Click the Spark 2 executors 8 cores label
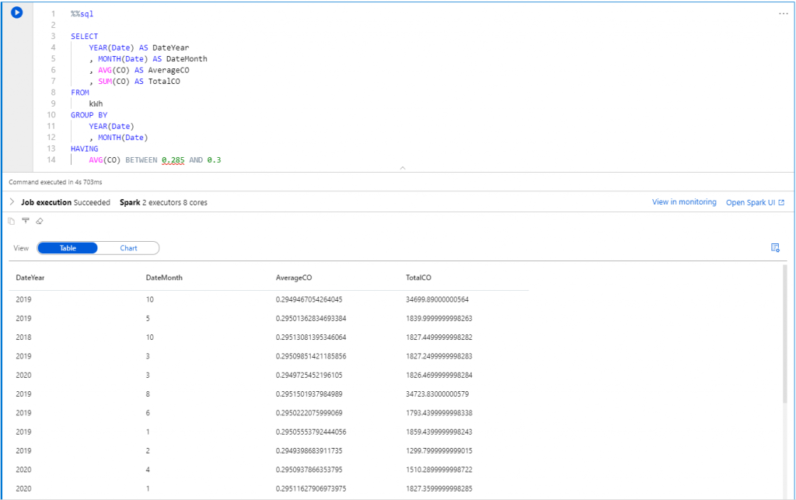The image size is (796, 500). coord(163,203)
